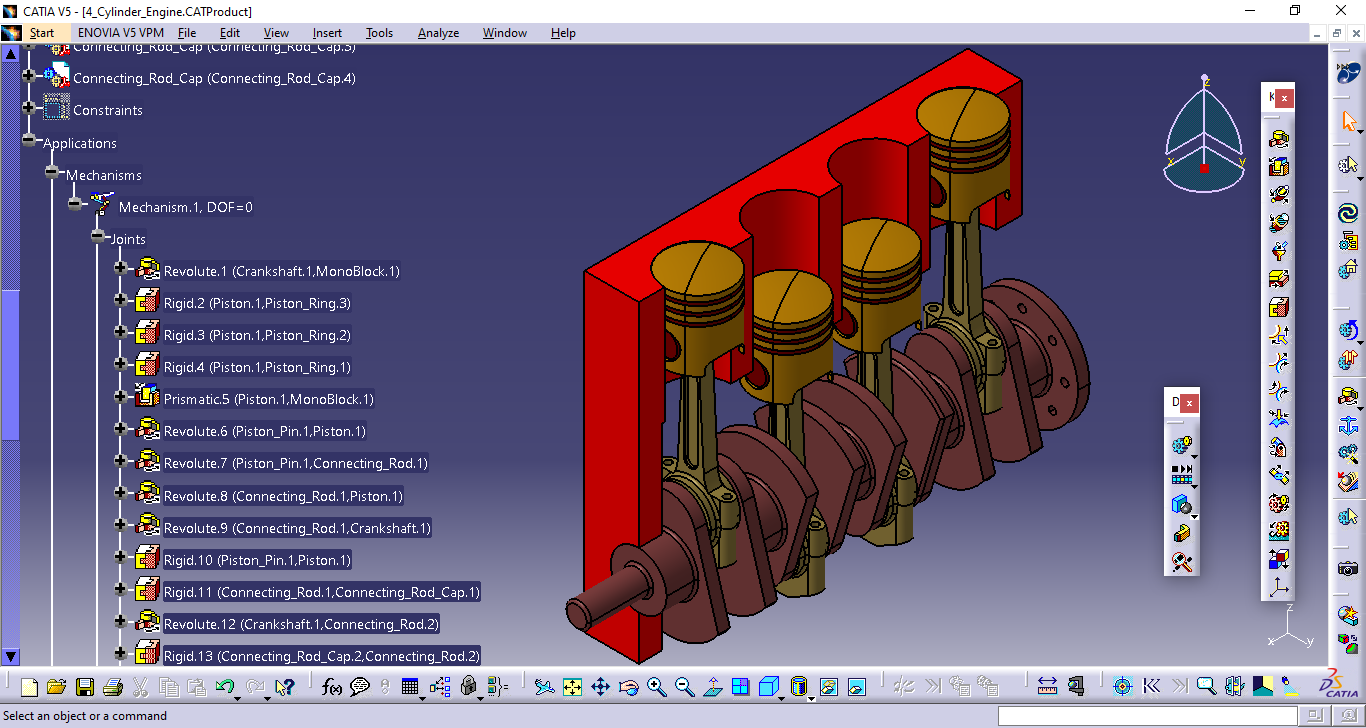
Task: Close the floating D simulation toolbar
Action: tap(1189, 402)
